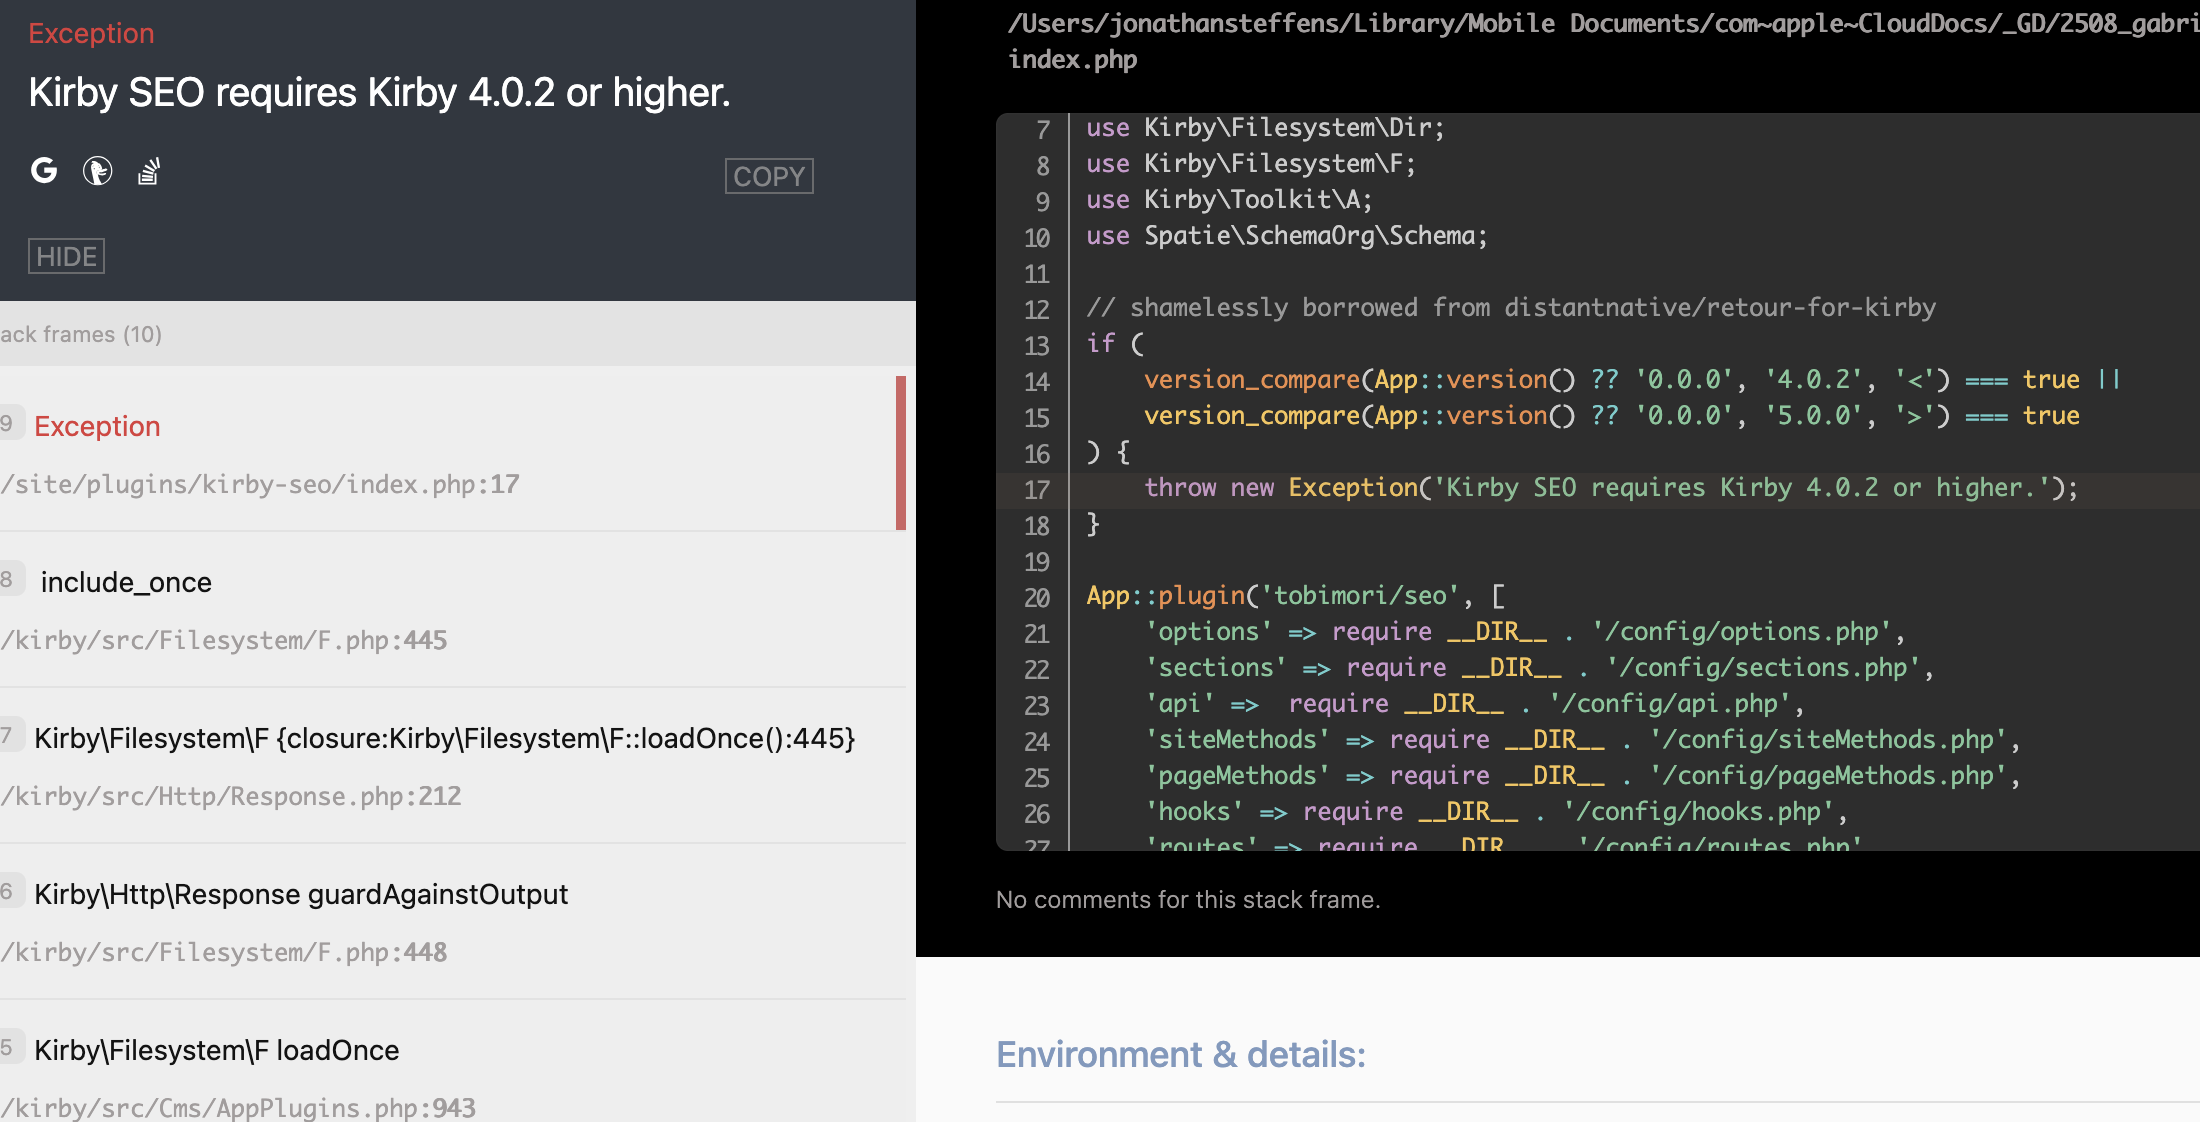2200x1122 pixels.
Task: Click the index.php:17 frame file path
Action: 260,485
